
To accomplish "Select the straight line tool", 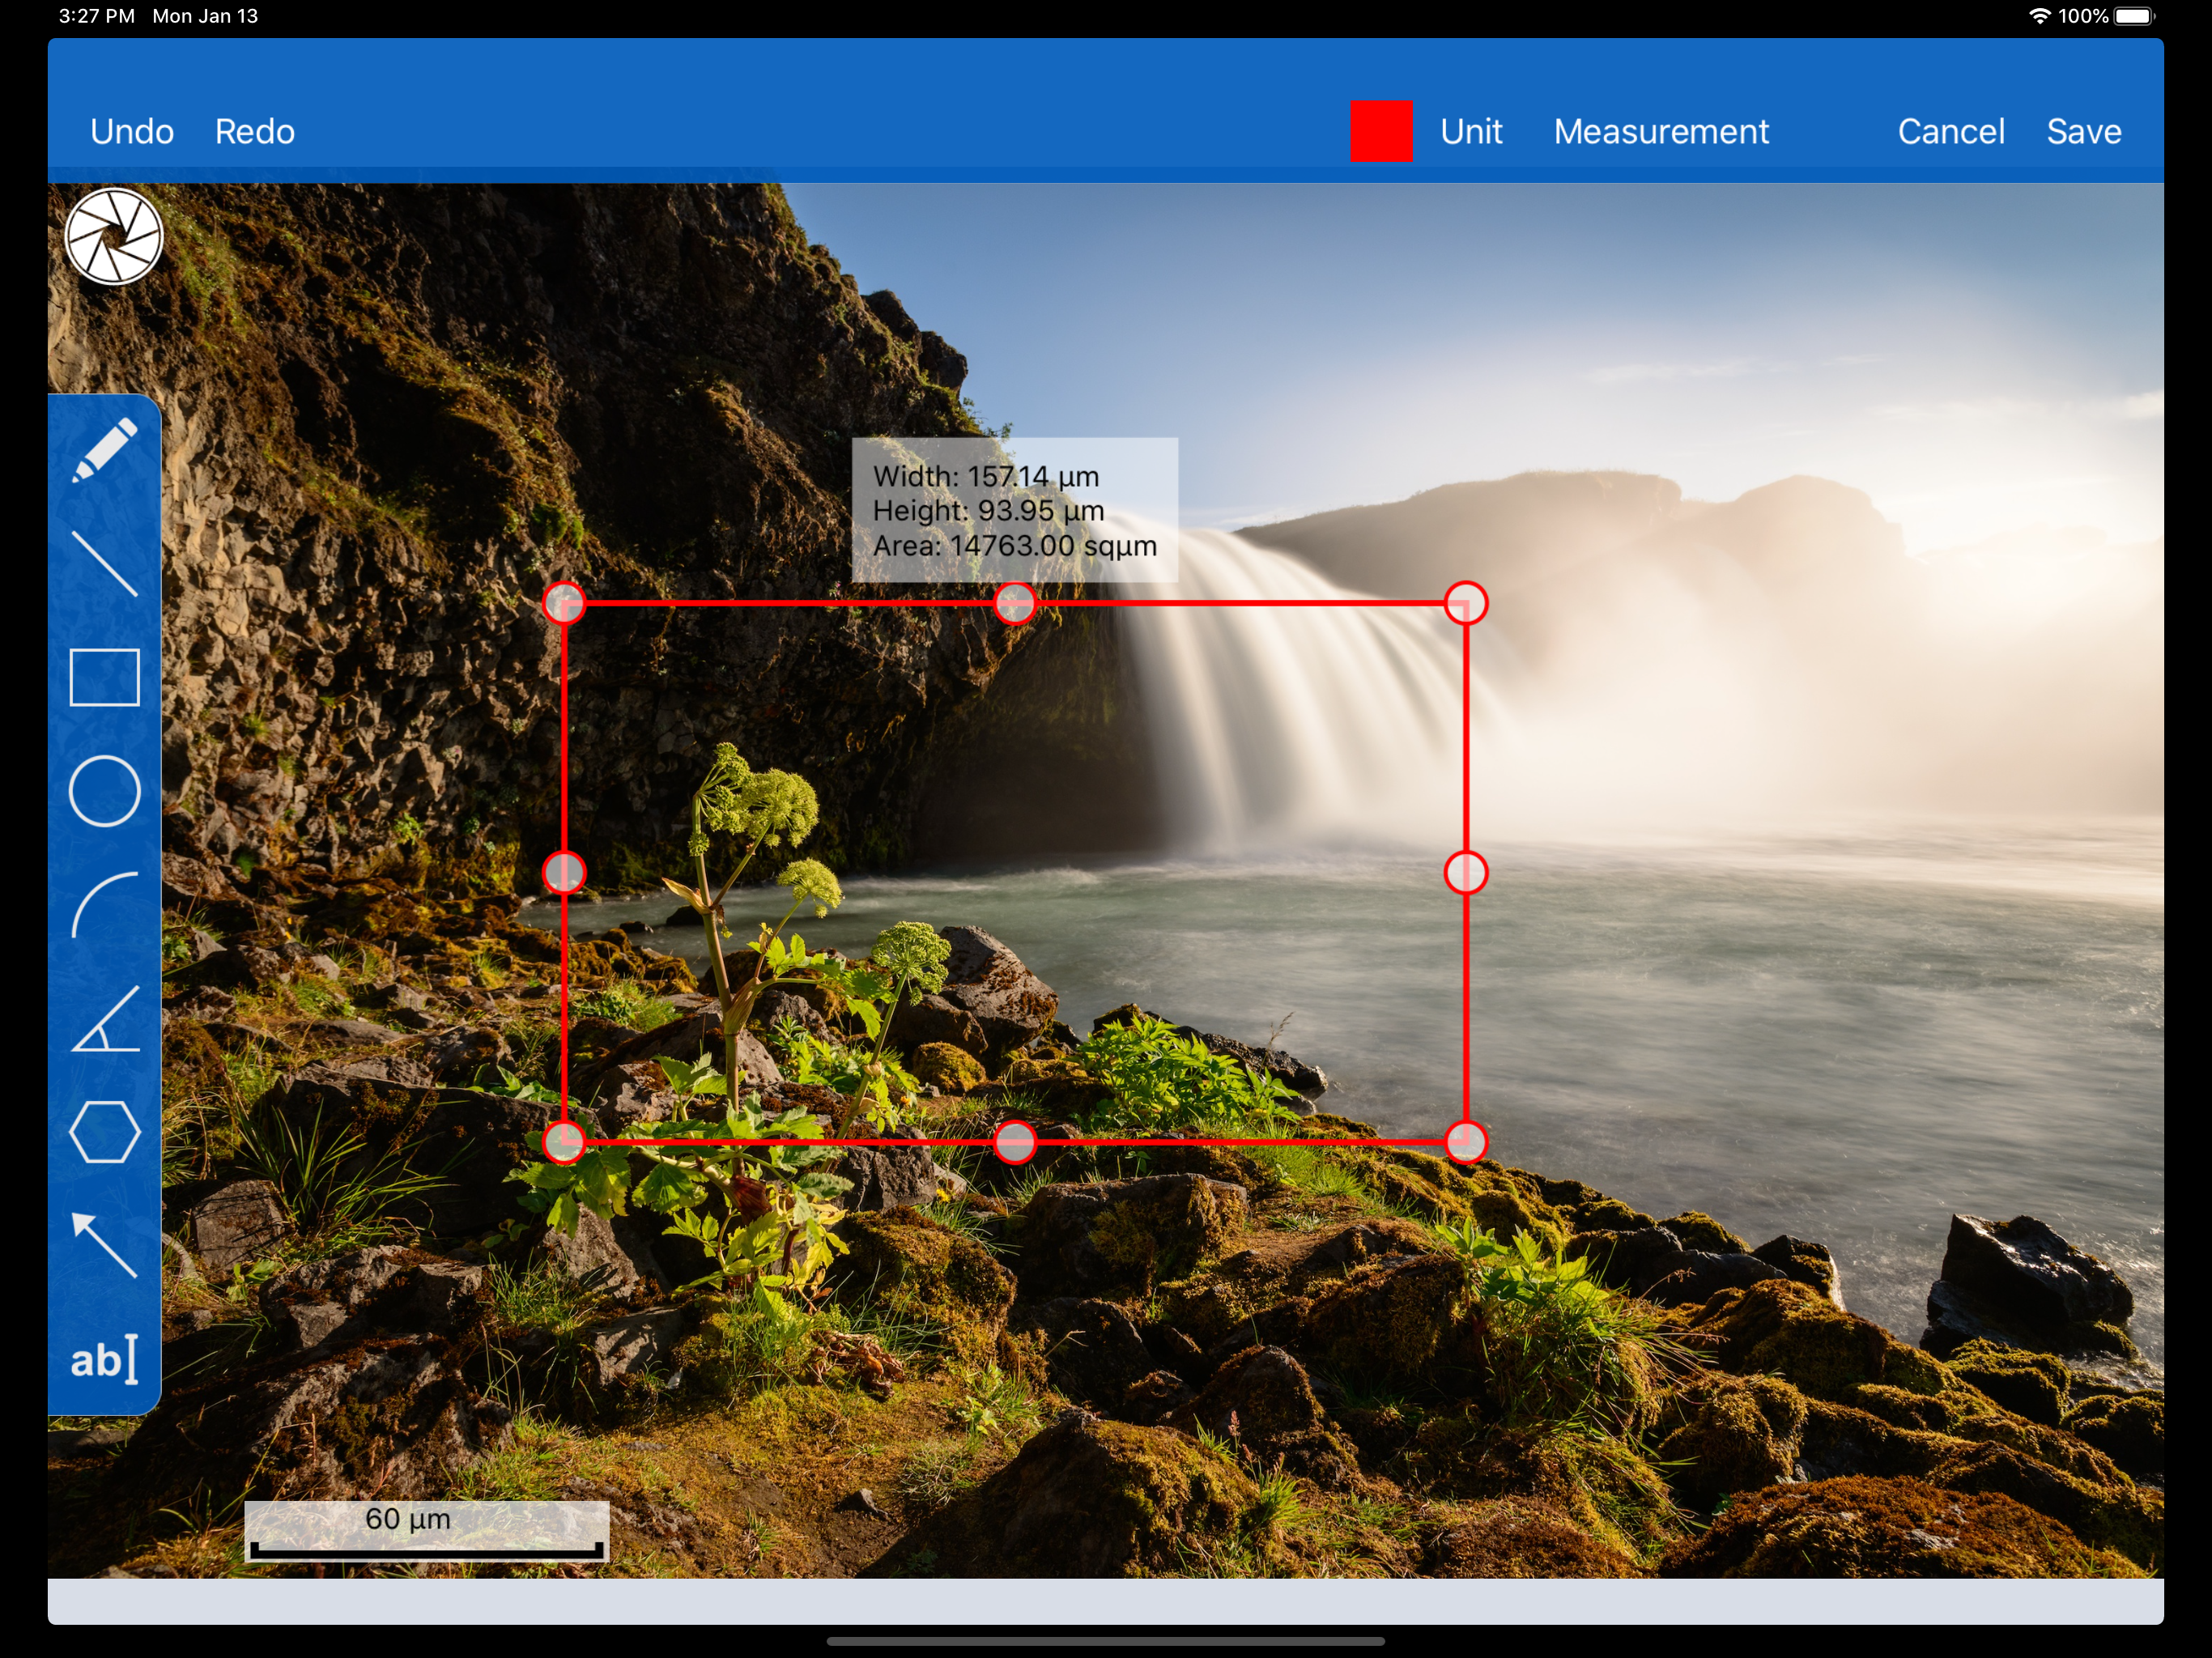I will [x=104, y=563].
